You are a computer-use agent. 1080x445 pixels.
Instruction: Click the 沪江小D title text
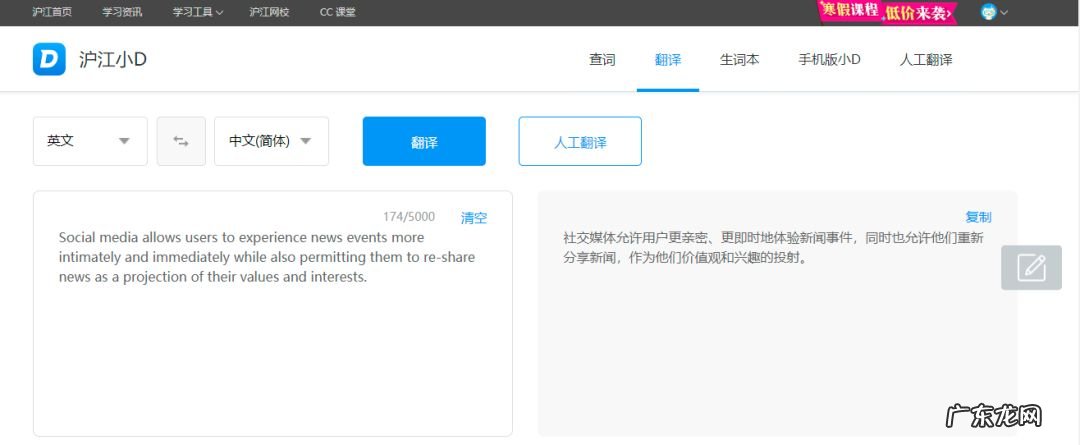113,60
